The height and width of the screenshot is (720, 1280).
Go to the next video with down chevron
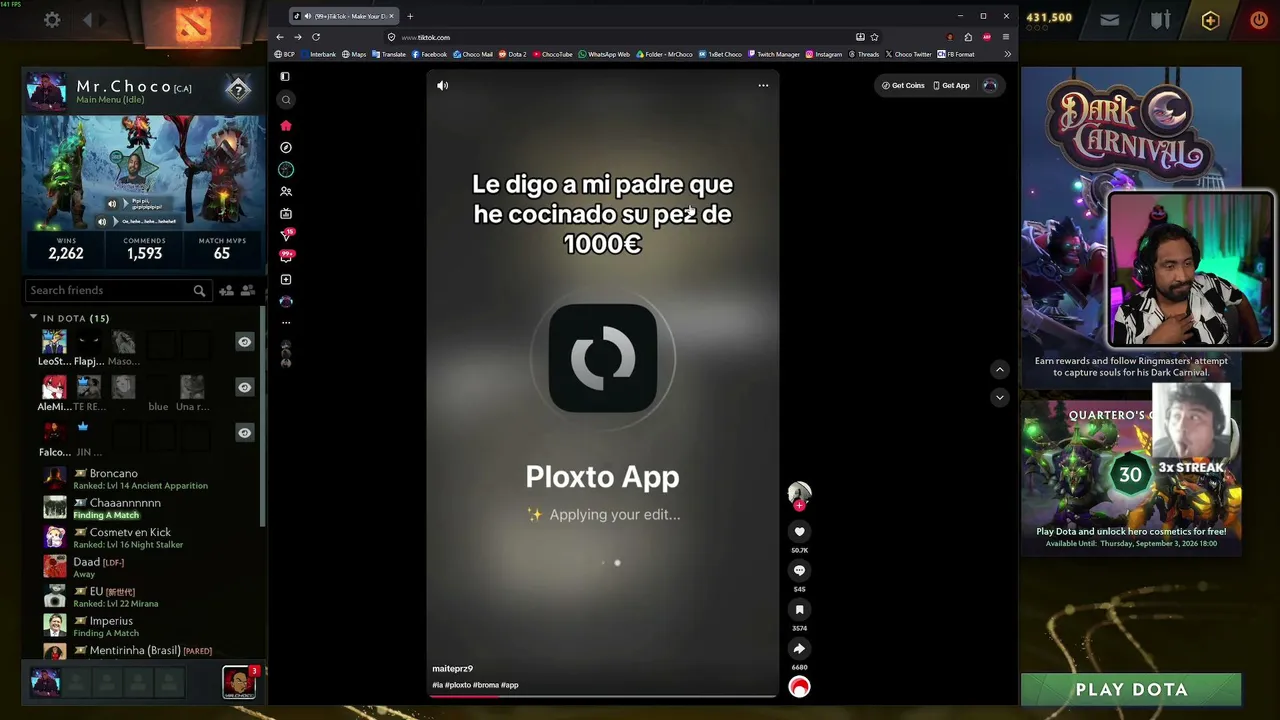tap(999, 397)
